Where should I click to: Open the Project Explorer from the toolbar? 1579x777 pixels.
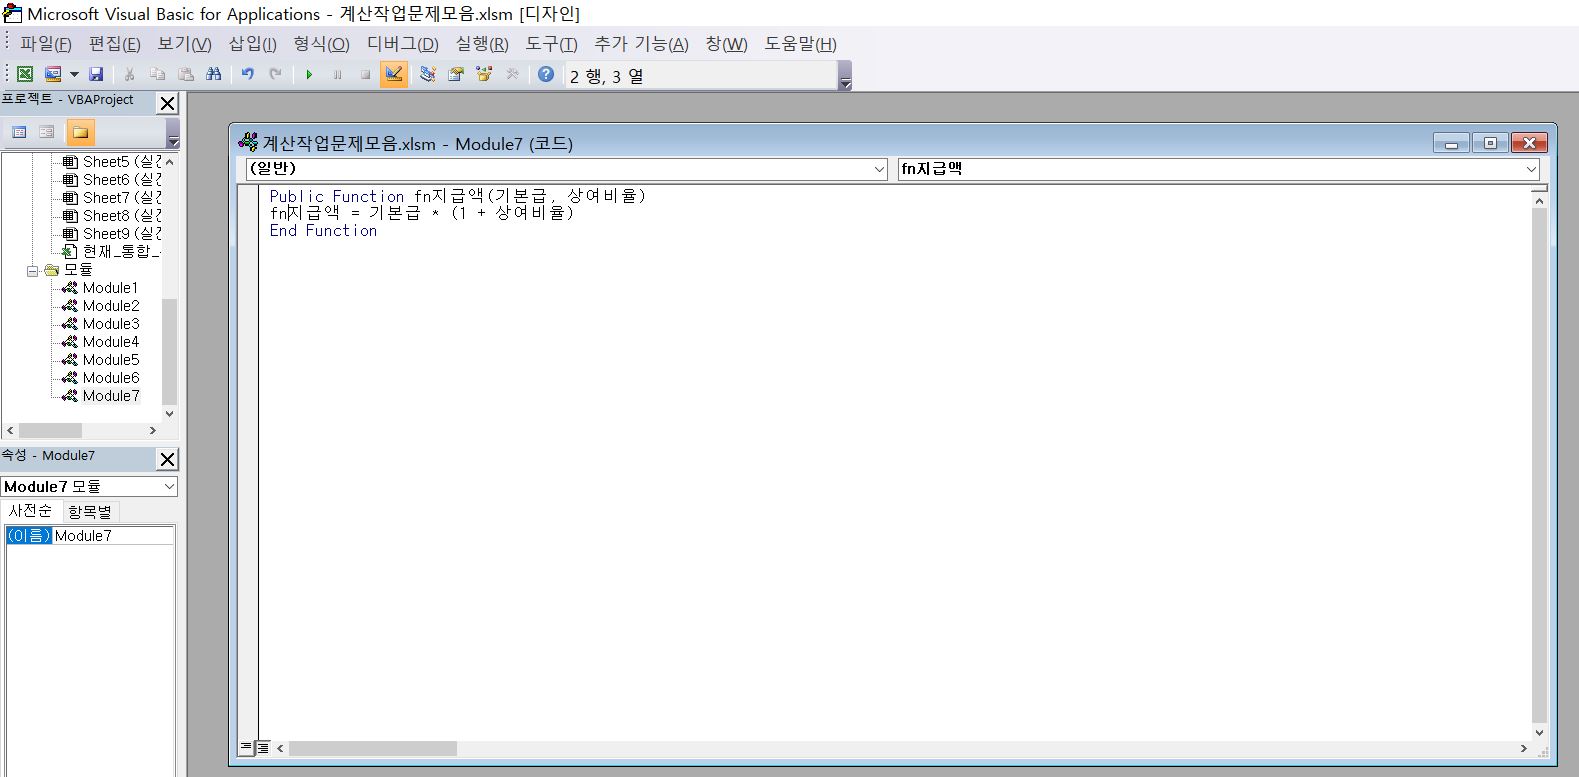tap(428, 75)
